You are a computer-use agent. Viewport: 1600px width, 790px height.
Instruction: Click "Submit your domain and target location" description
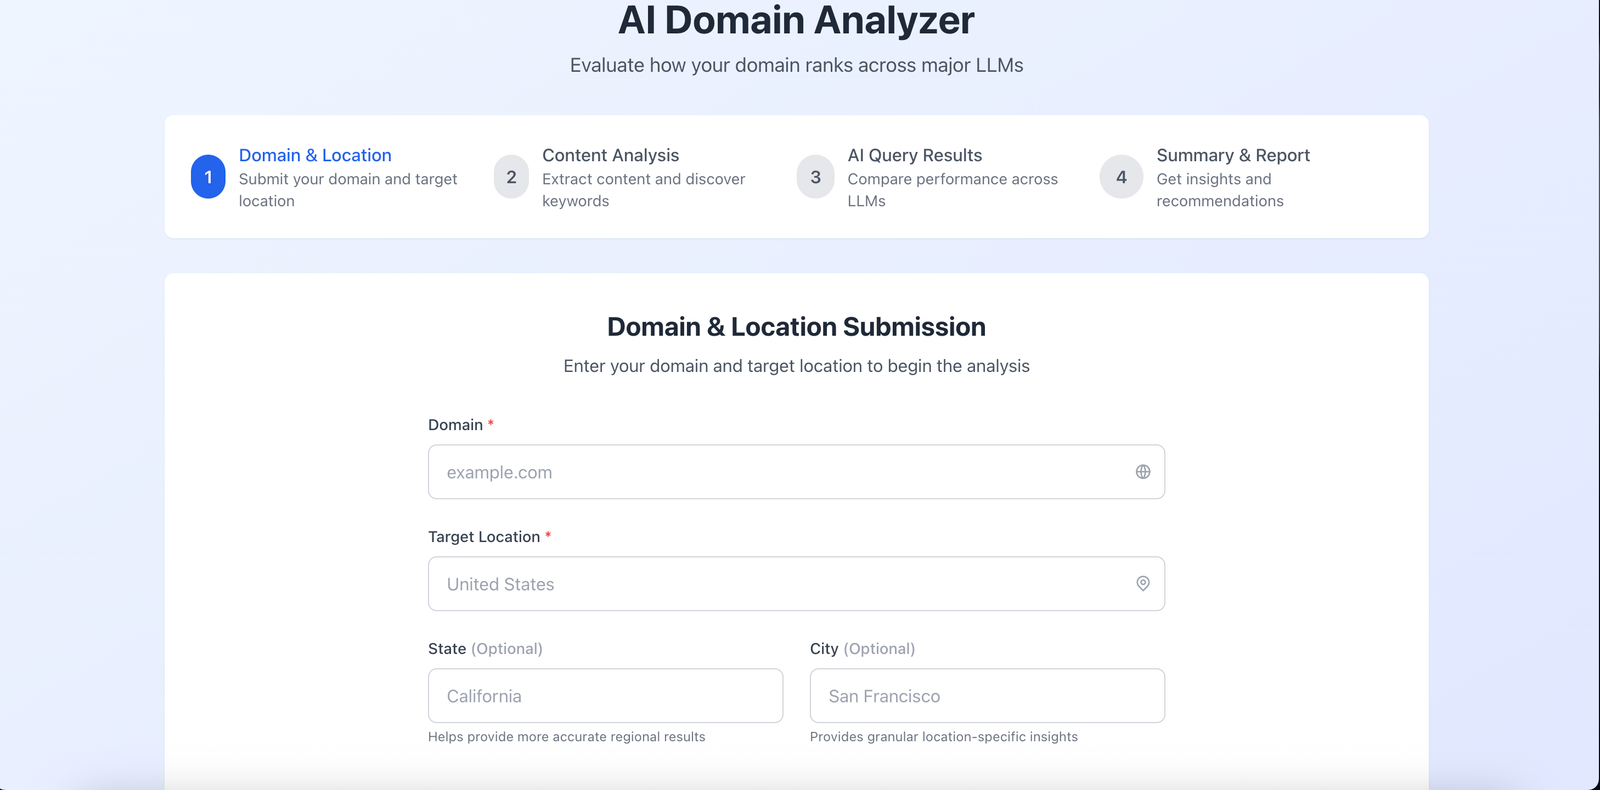pyautogui.click(x=348, y=190)
